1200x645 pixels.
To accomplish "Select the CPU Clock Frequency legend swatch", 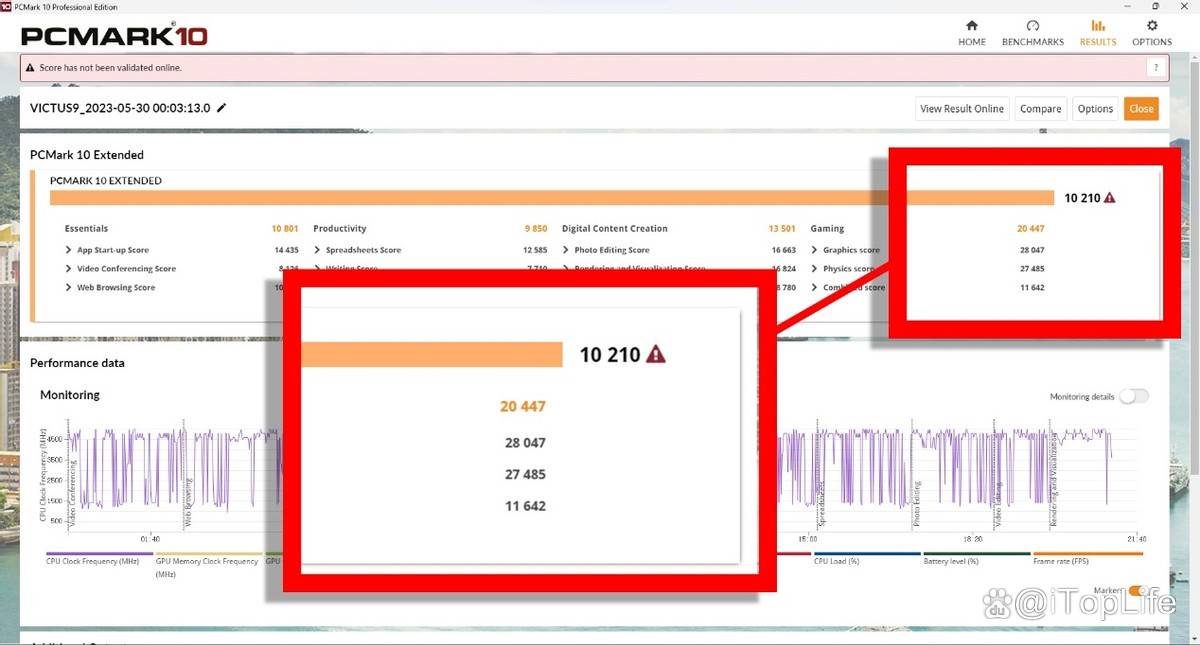I will pyautogui.click(x=99, y=553).
